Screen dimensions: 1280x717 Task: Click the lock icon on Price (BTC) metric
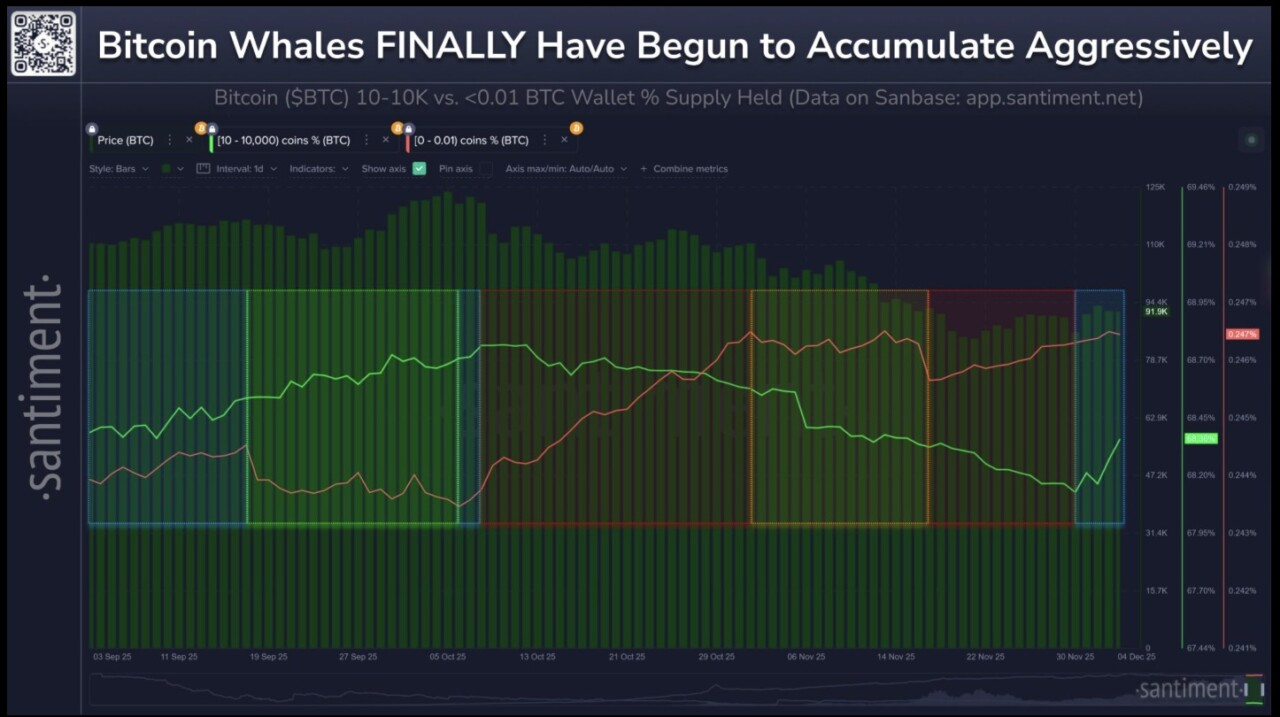tap(90, 126)
